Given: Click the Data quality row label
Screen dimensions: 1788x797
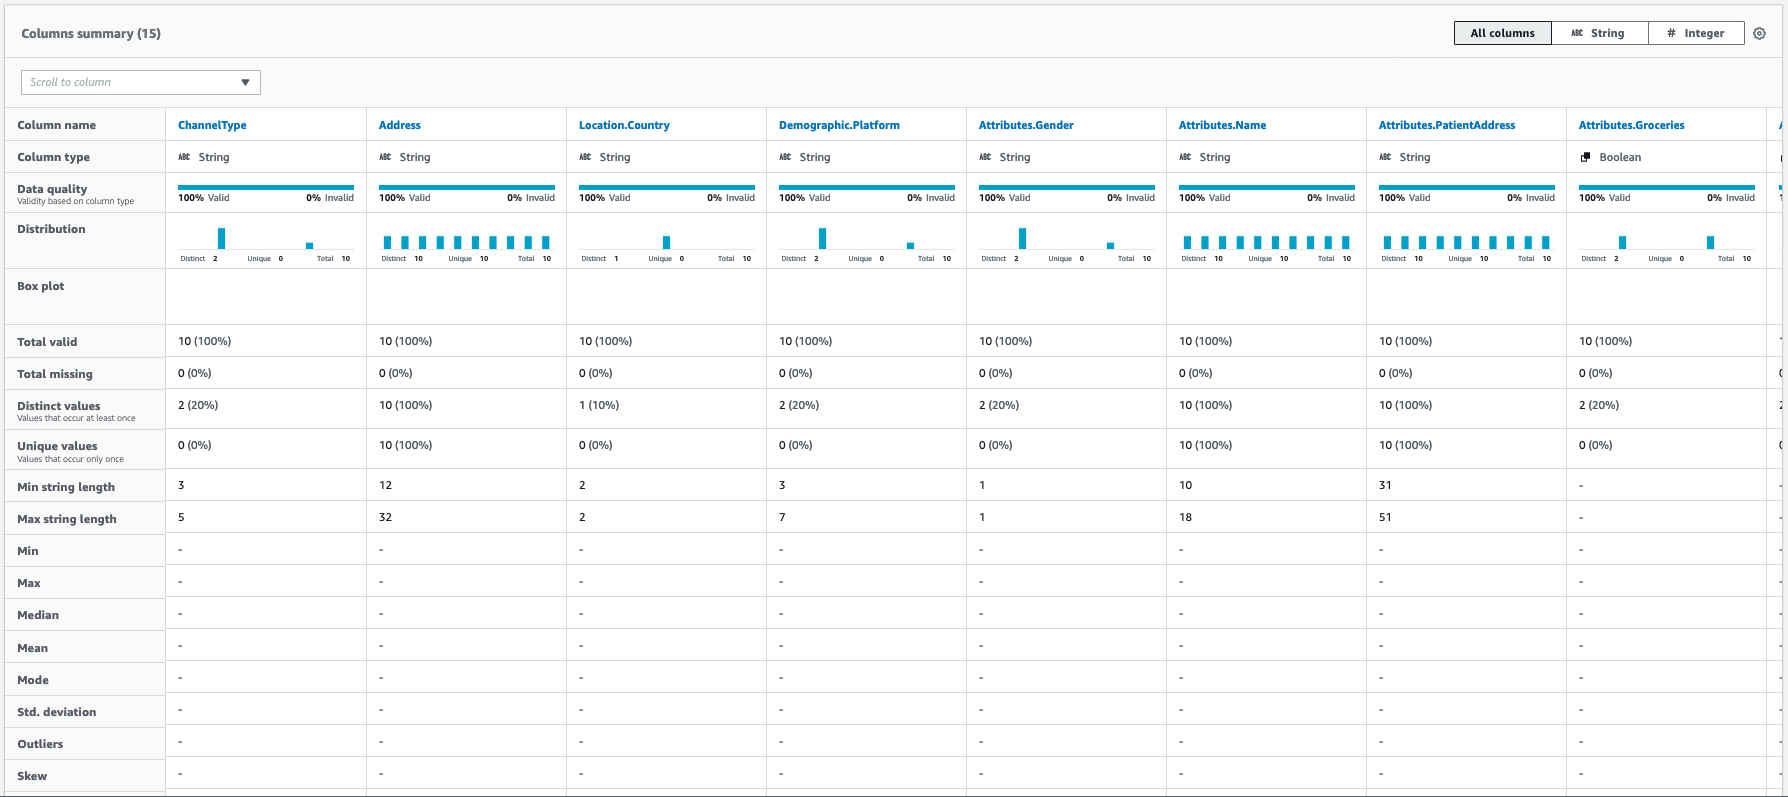Looking at the screenshot, I should [x=52, y=188].
